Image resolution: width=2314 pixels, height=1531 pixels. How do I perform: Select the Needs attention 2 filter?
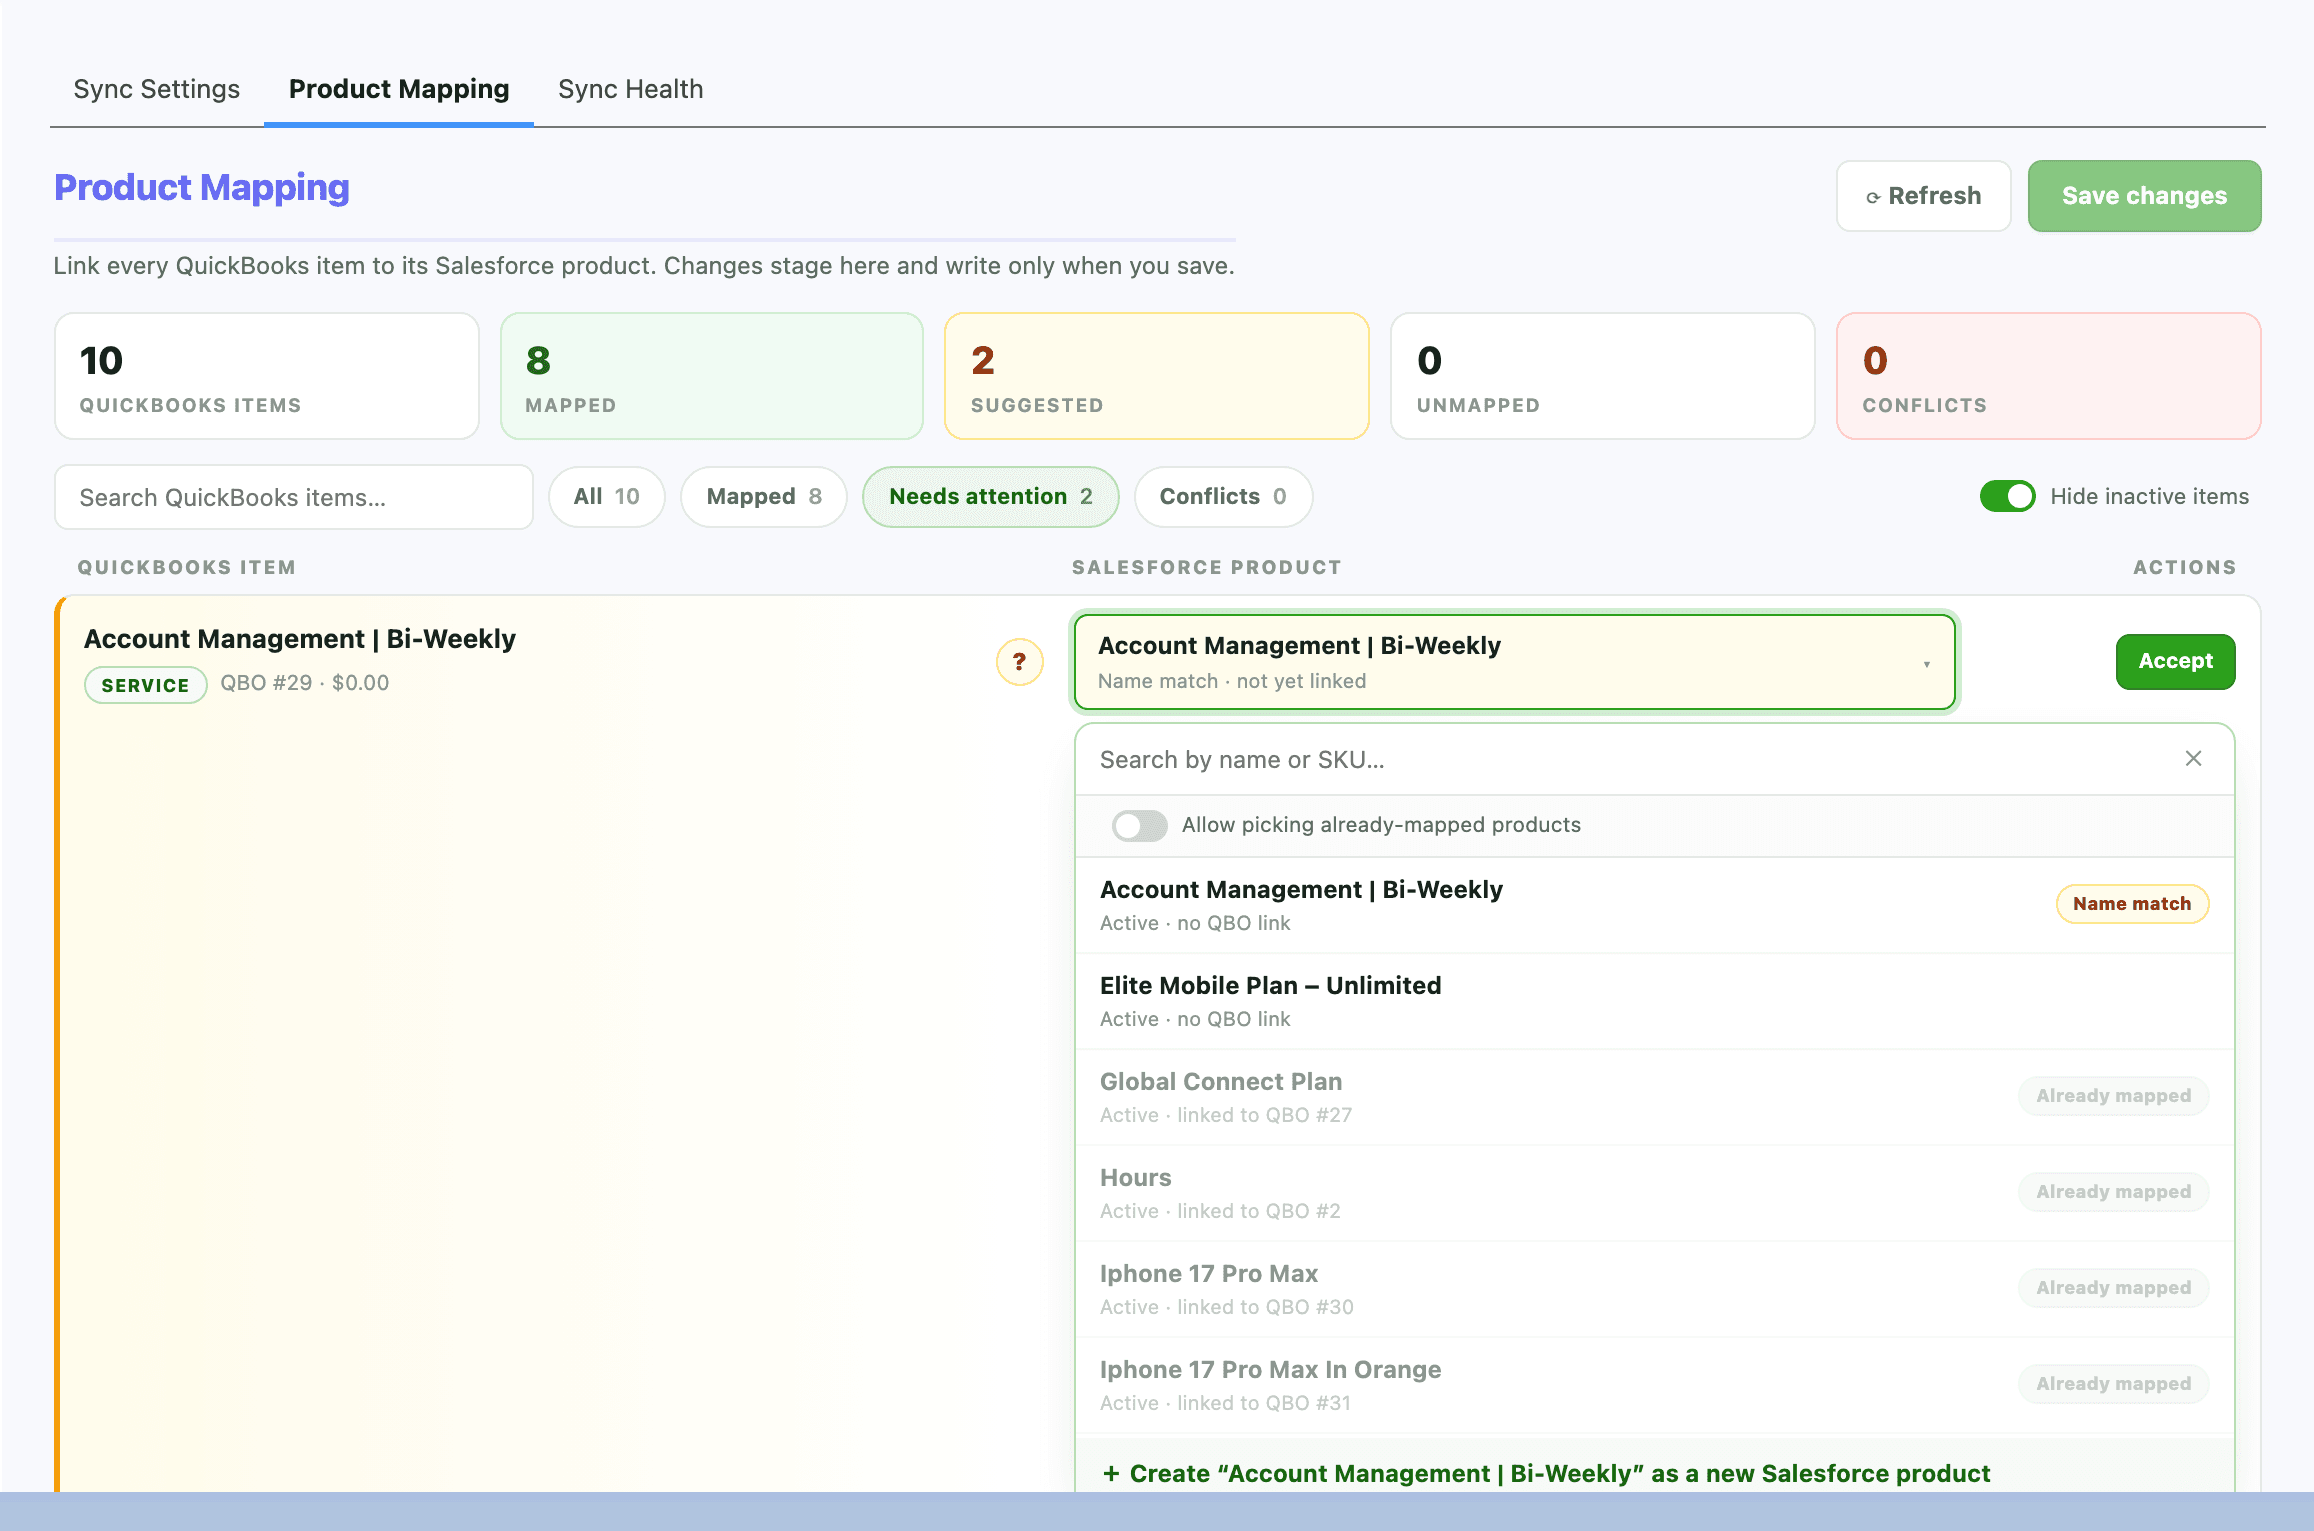(990, 497)
